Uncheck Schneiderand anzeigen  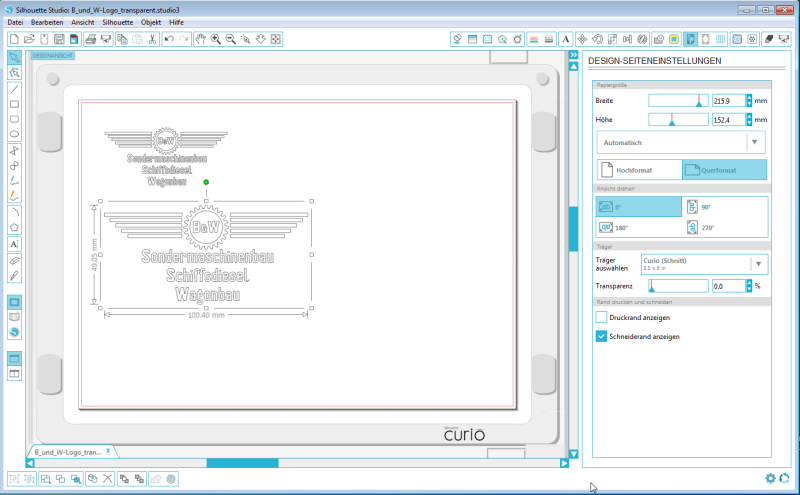point(601,336)
